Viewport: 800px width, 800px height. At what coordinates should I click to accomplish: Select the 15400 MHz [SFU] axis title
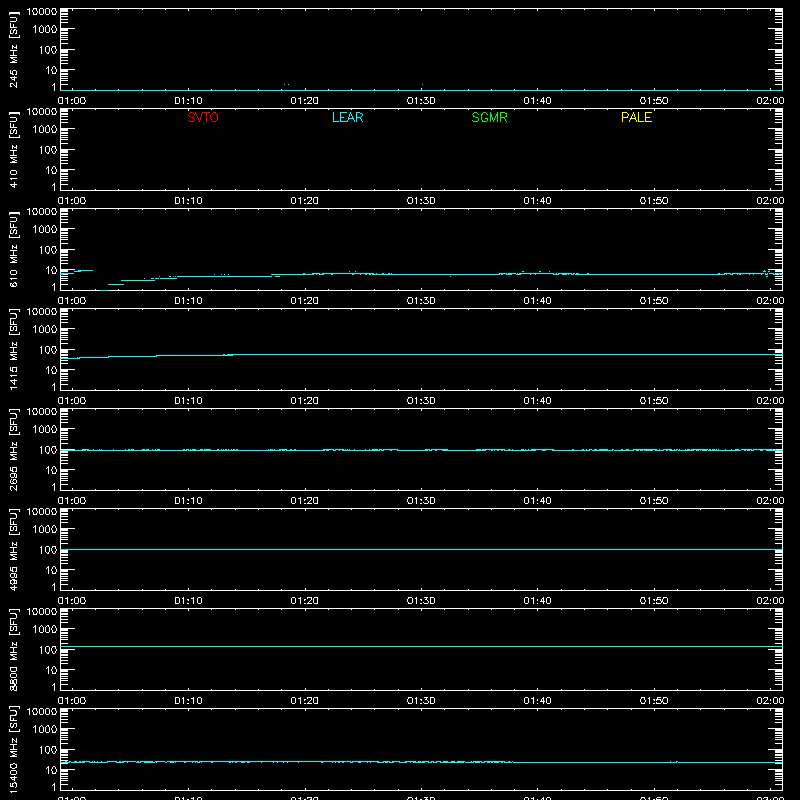coord(14,749)
